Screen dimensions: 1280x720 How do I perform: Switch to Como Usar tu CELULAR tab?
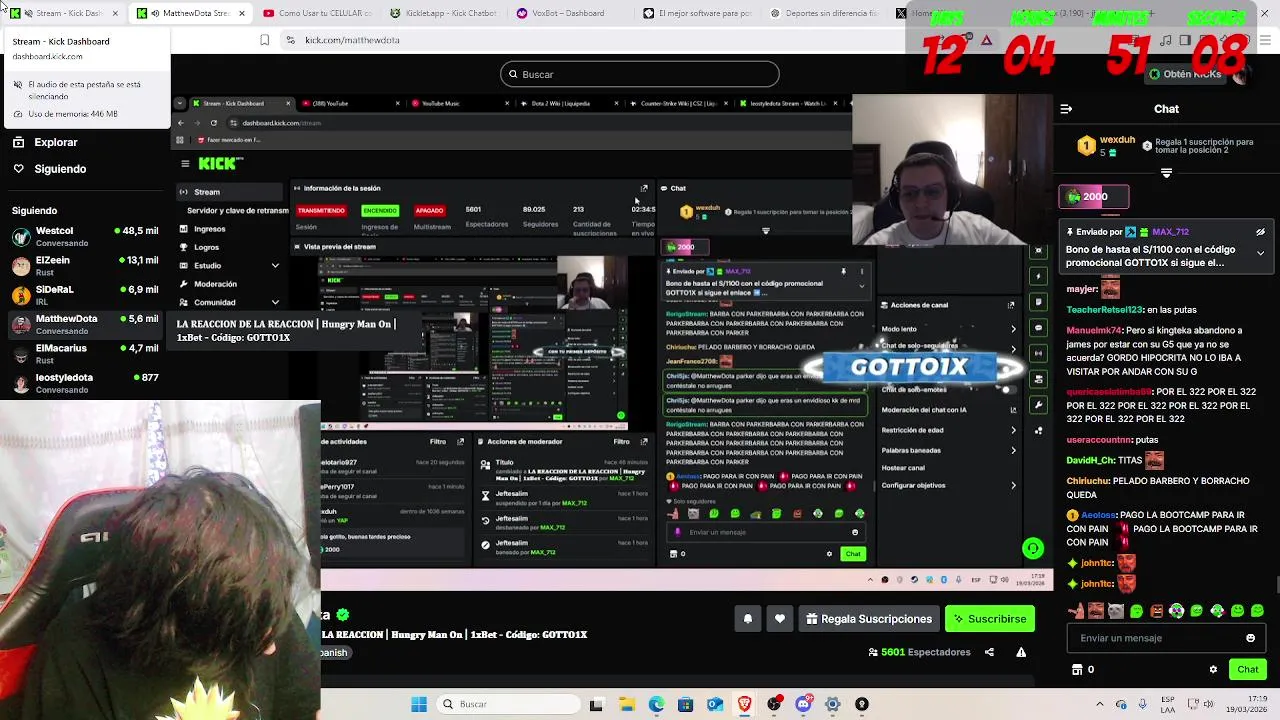tap(318, 13)
